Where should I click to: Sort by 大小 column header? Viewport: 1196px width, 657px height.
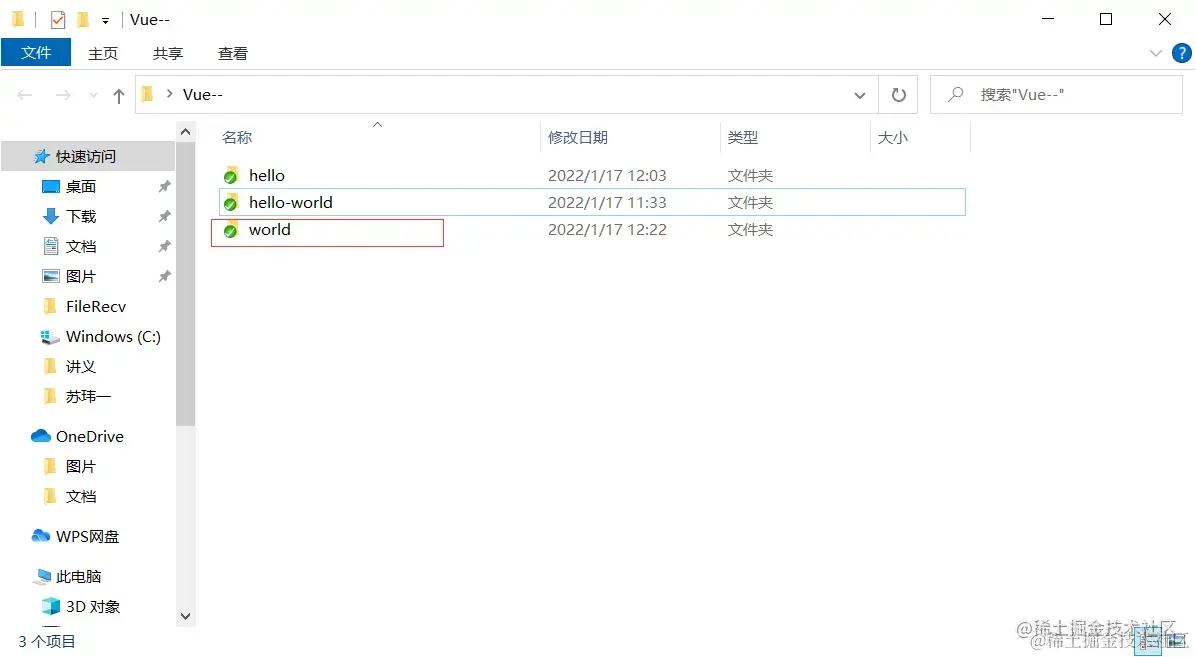point(892,137)
